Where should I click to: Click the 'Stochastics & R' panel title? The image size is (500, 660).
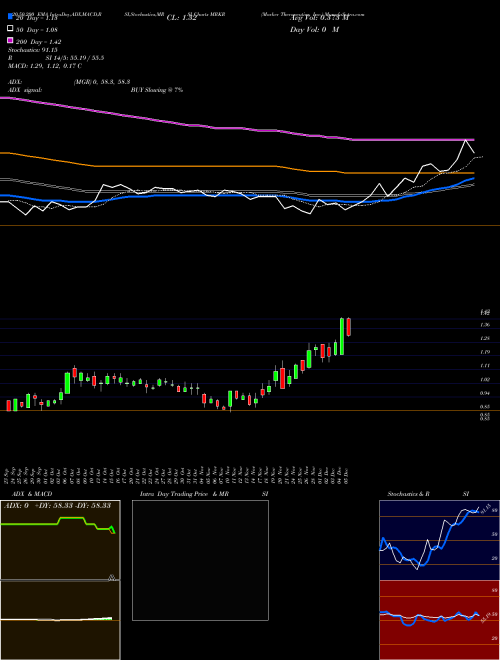pyautogui.click(x=409, y=494)
